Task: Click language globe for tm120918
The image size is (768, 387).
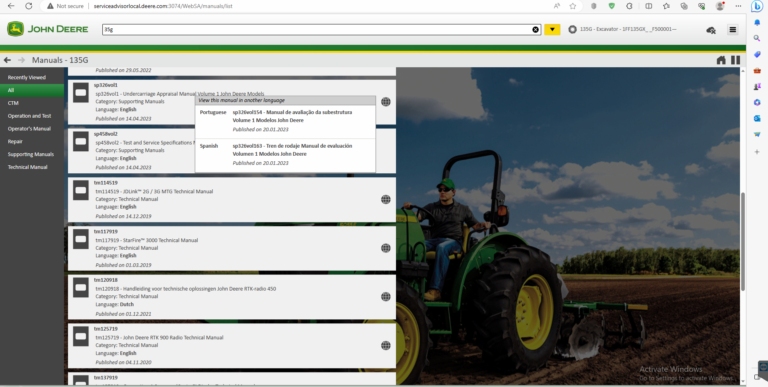Action: pos(386,296)
